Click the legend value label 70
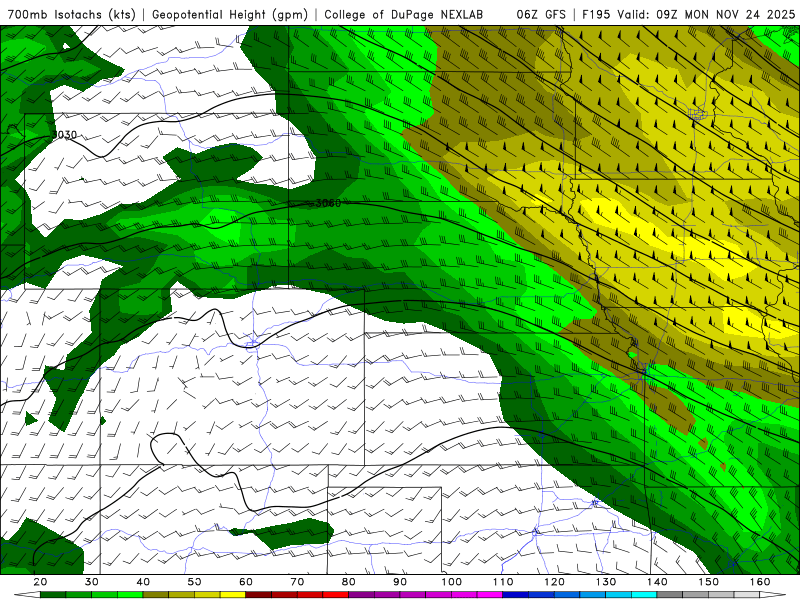This screenshot has height=600, width=800. point(297,582)
